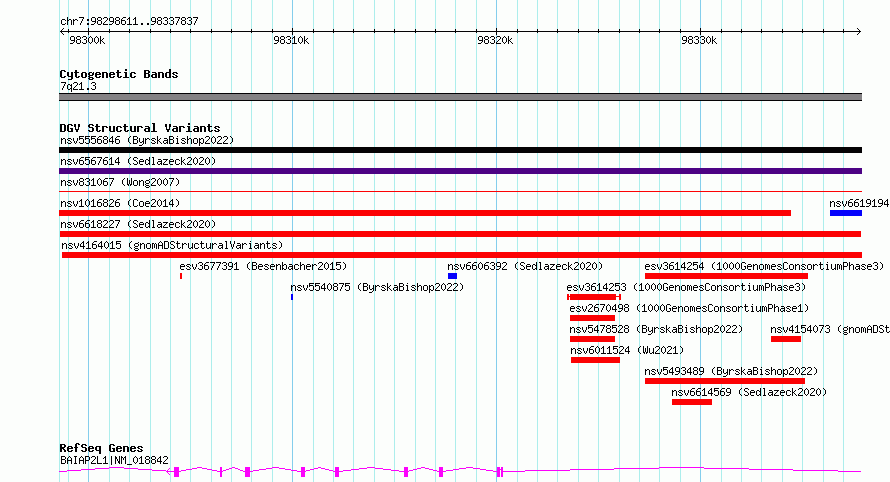Click the black nsv5556846 variant bar
Image resolution: width=890 pixels, height=482 pixels.
[x=460, y=150]
